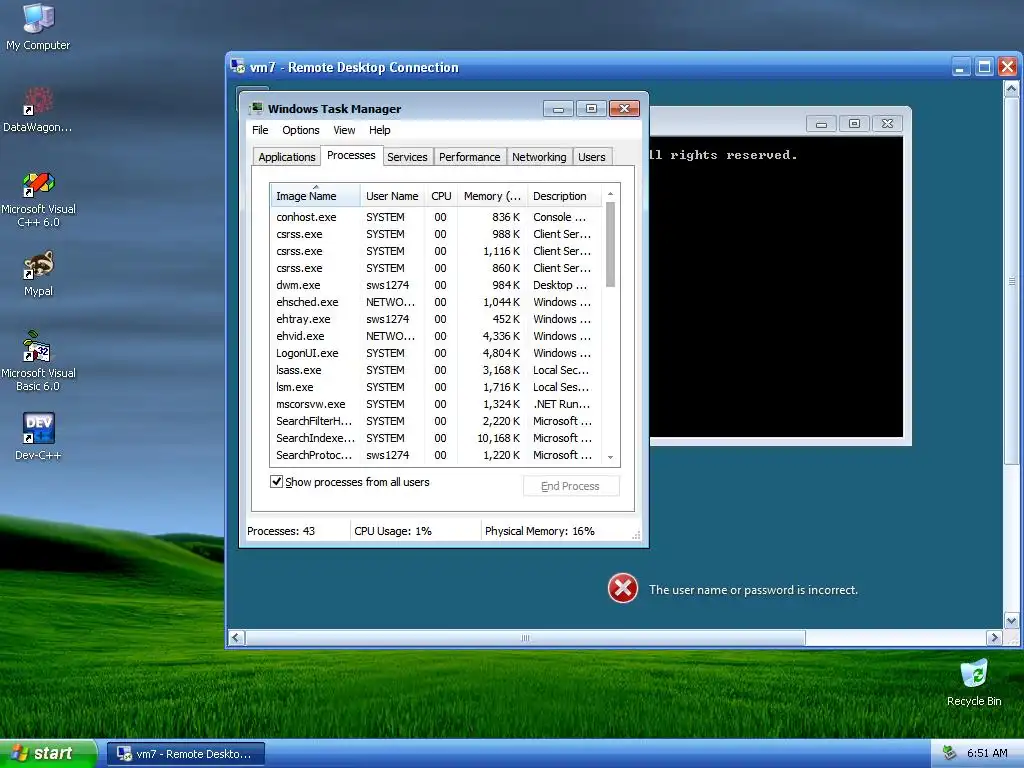
Task: Open the Options menu in Task Manager
Action: pyautogui.click(x=300, y=130)
